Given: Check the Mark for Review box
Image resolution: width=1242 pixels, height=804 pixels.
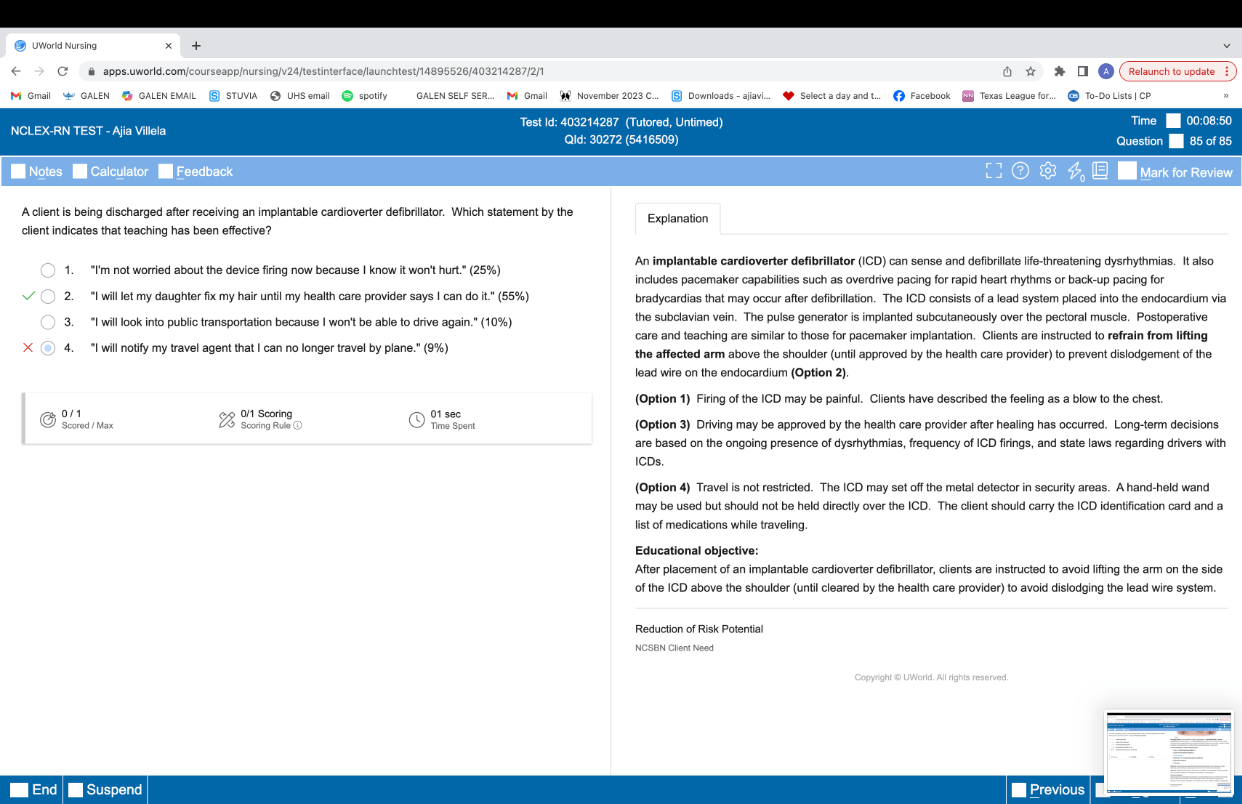Looking at the screenshot, I should (1127, 171).
